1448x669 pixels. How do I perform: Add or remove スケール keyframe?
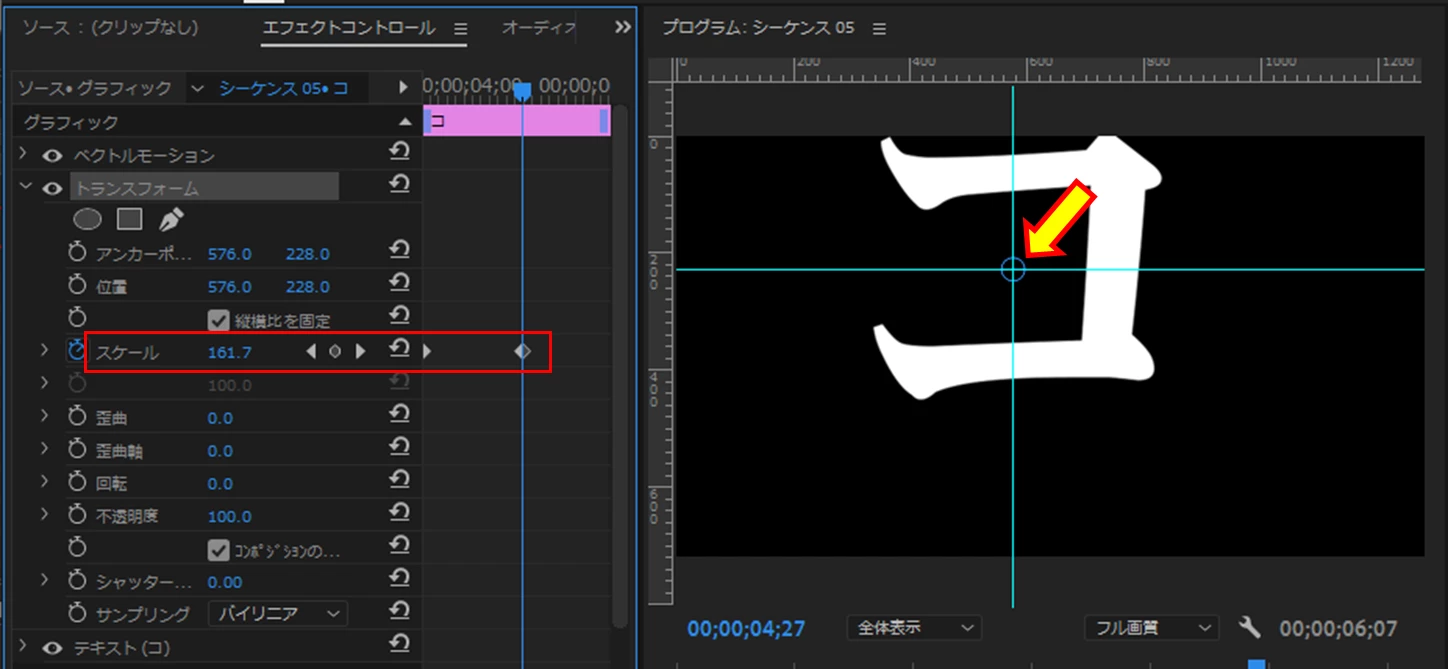tap(336, 352)
